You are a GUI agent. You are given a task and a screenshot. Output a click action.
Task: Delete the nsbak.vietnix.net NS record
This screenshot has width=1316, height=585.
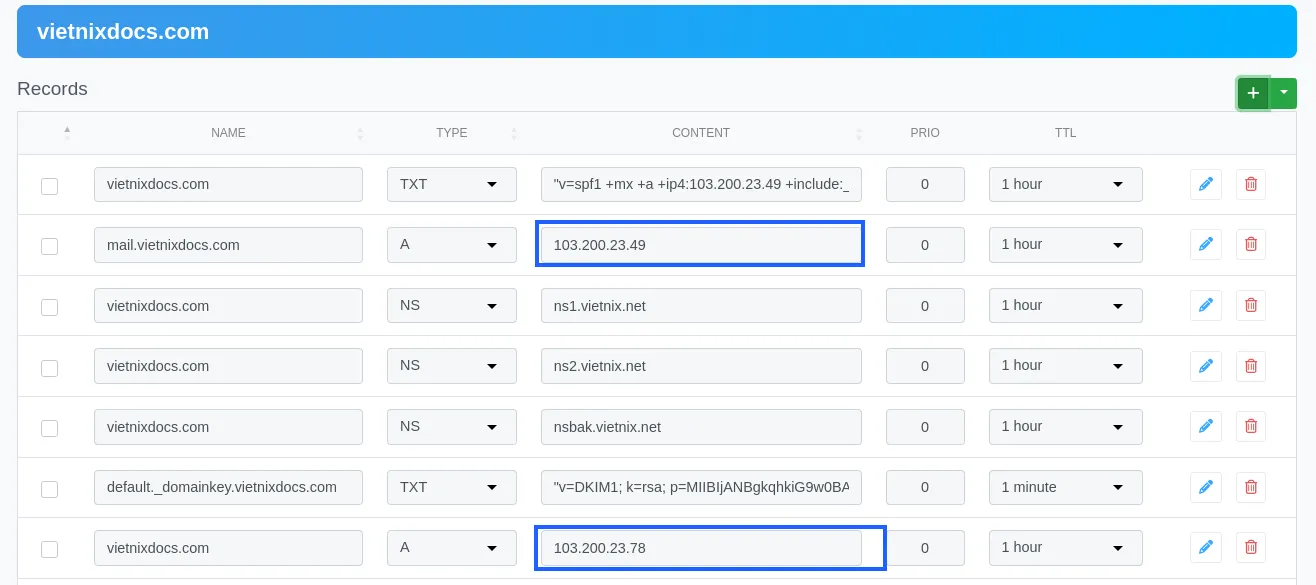point(1250,426)
